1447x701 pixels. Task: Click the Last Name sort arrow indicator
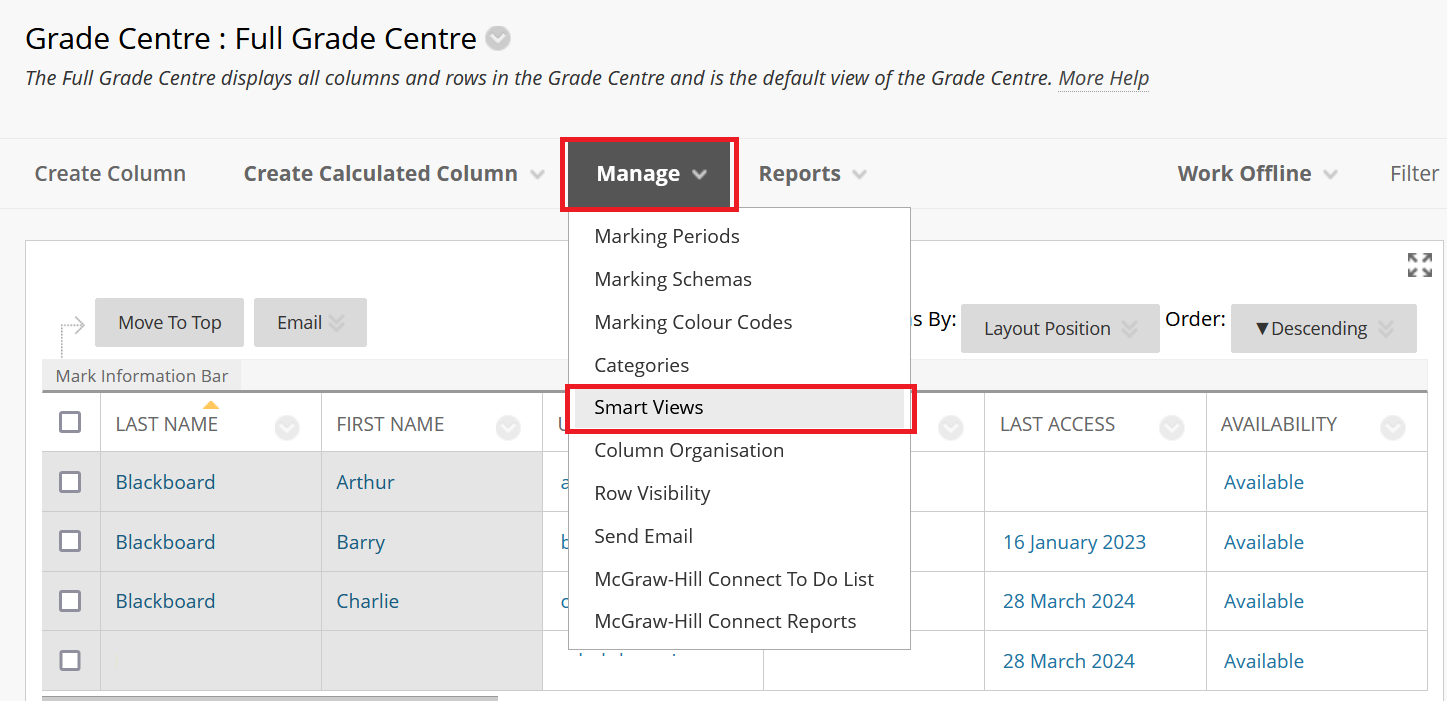(x=210, y=405)
